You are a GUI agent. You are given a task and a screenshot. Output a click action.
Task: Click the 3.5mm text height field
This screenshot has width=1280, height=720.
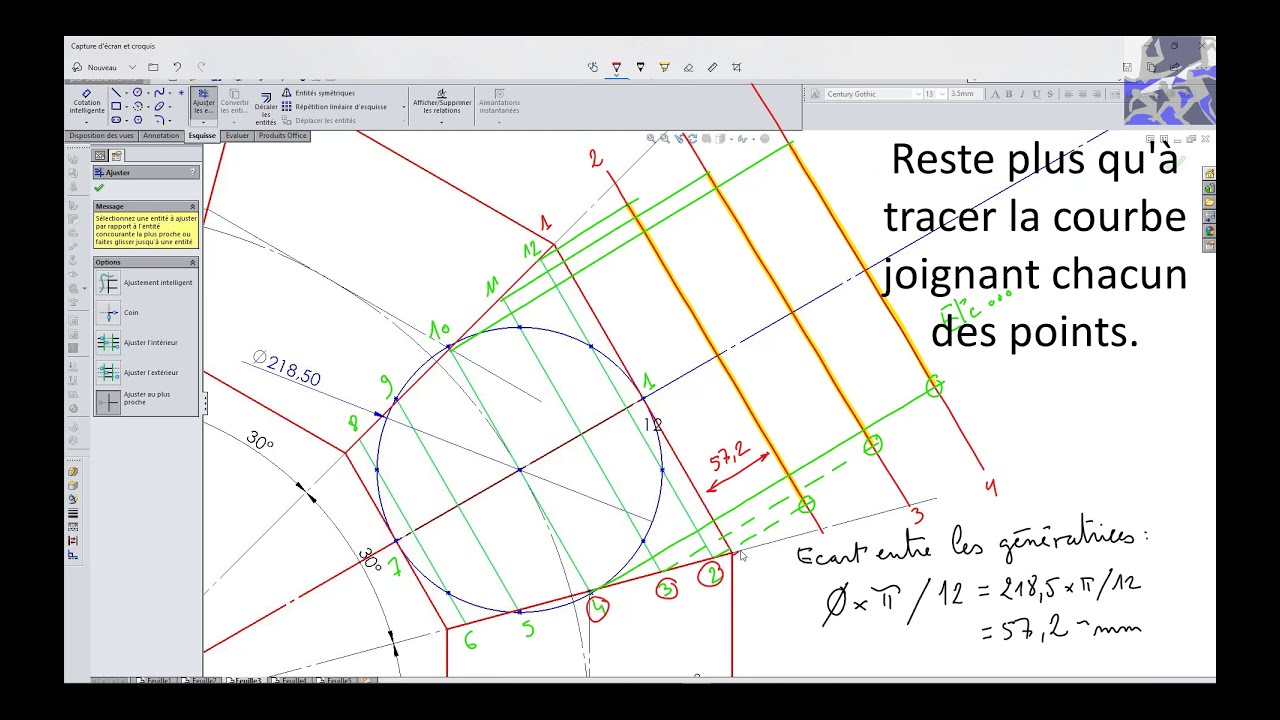tap(965, 94)
